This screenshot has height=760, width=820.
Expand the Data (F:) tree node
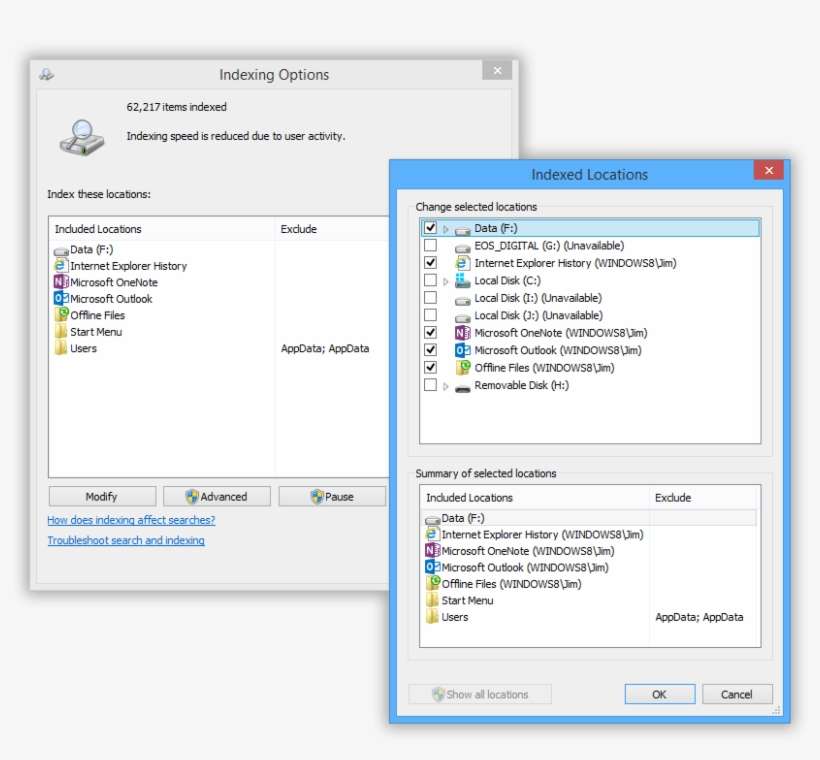(444, 228)
